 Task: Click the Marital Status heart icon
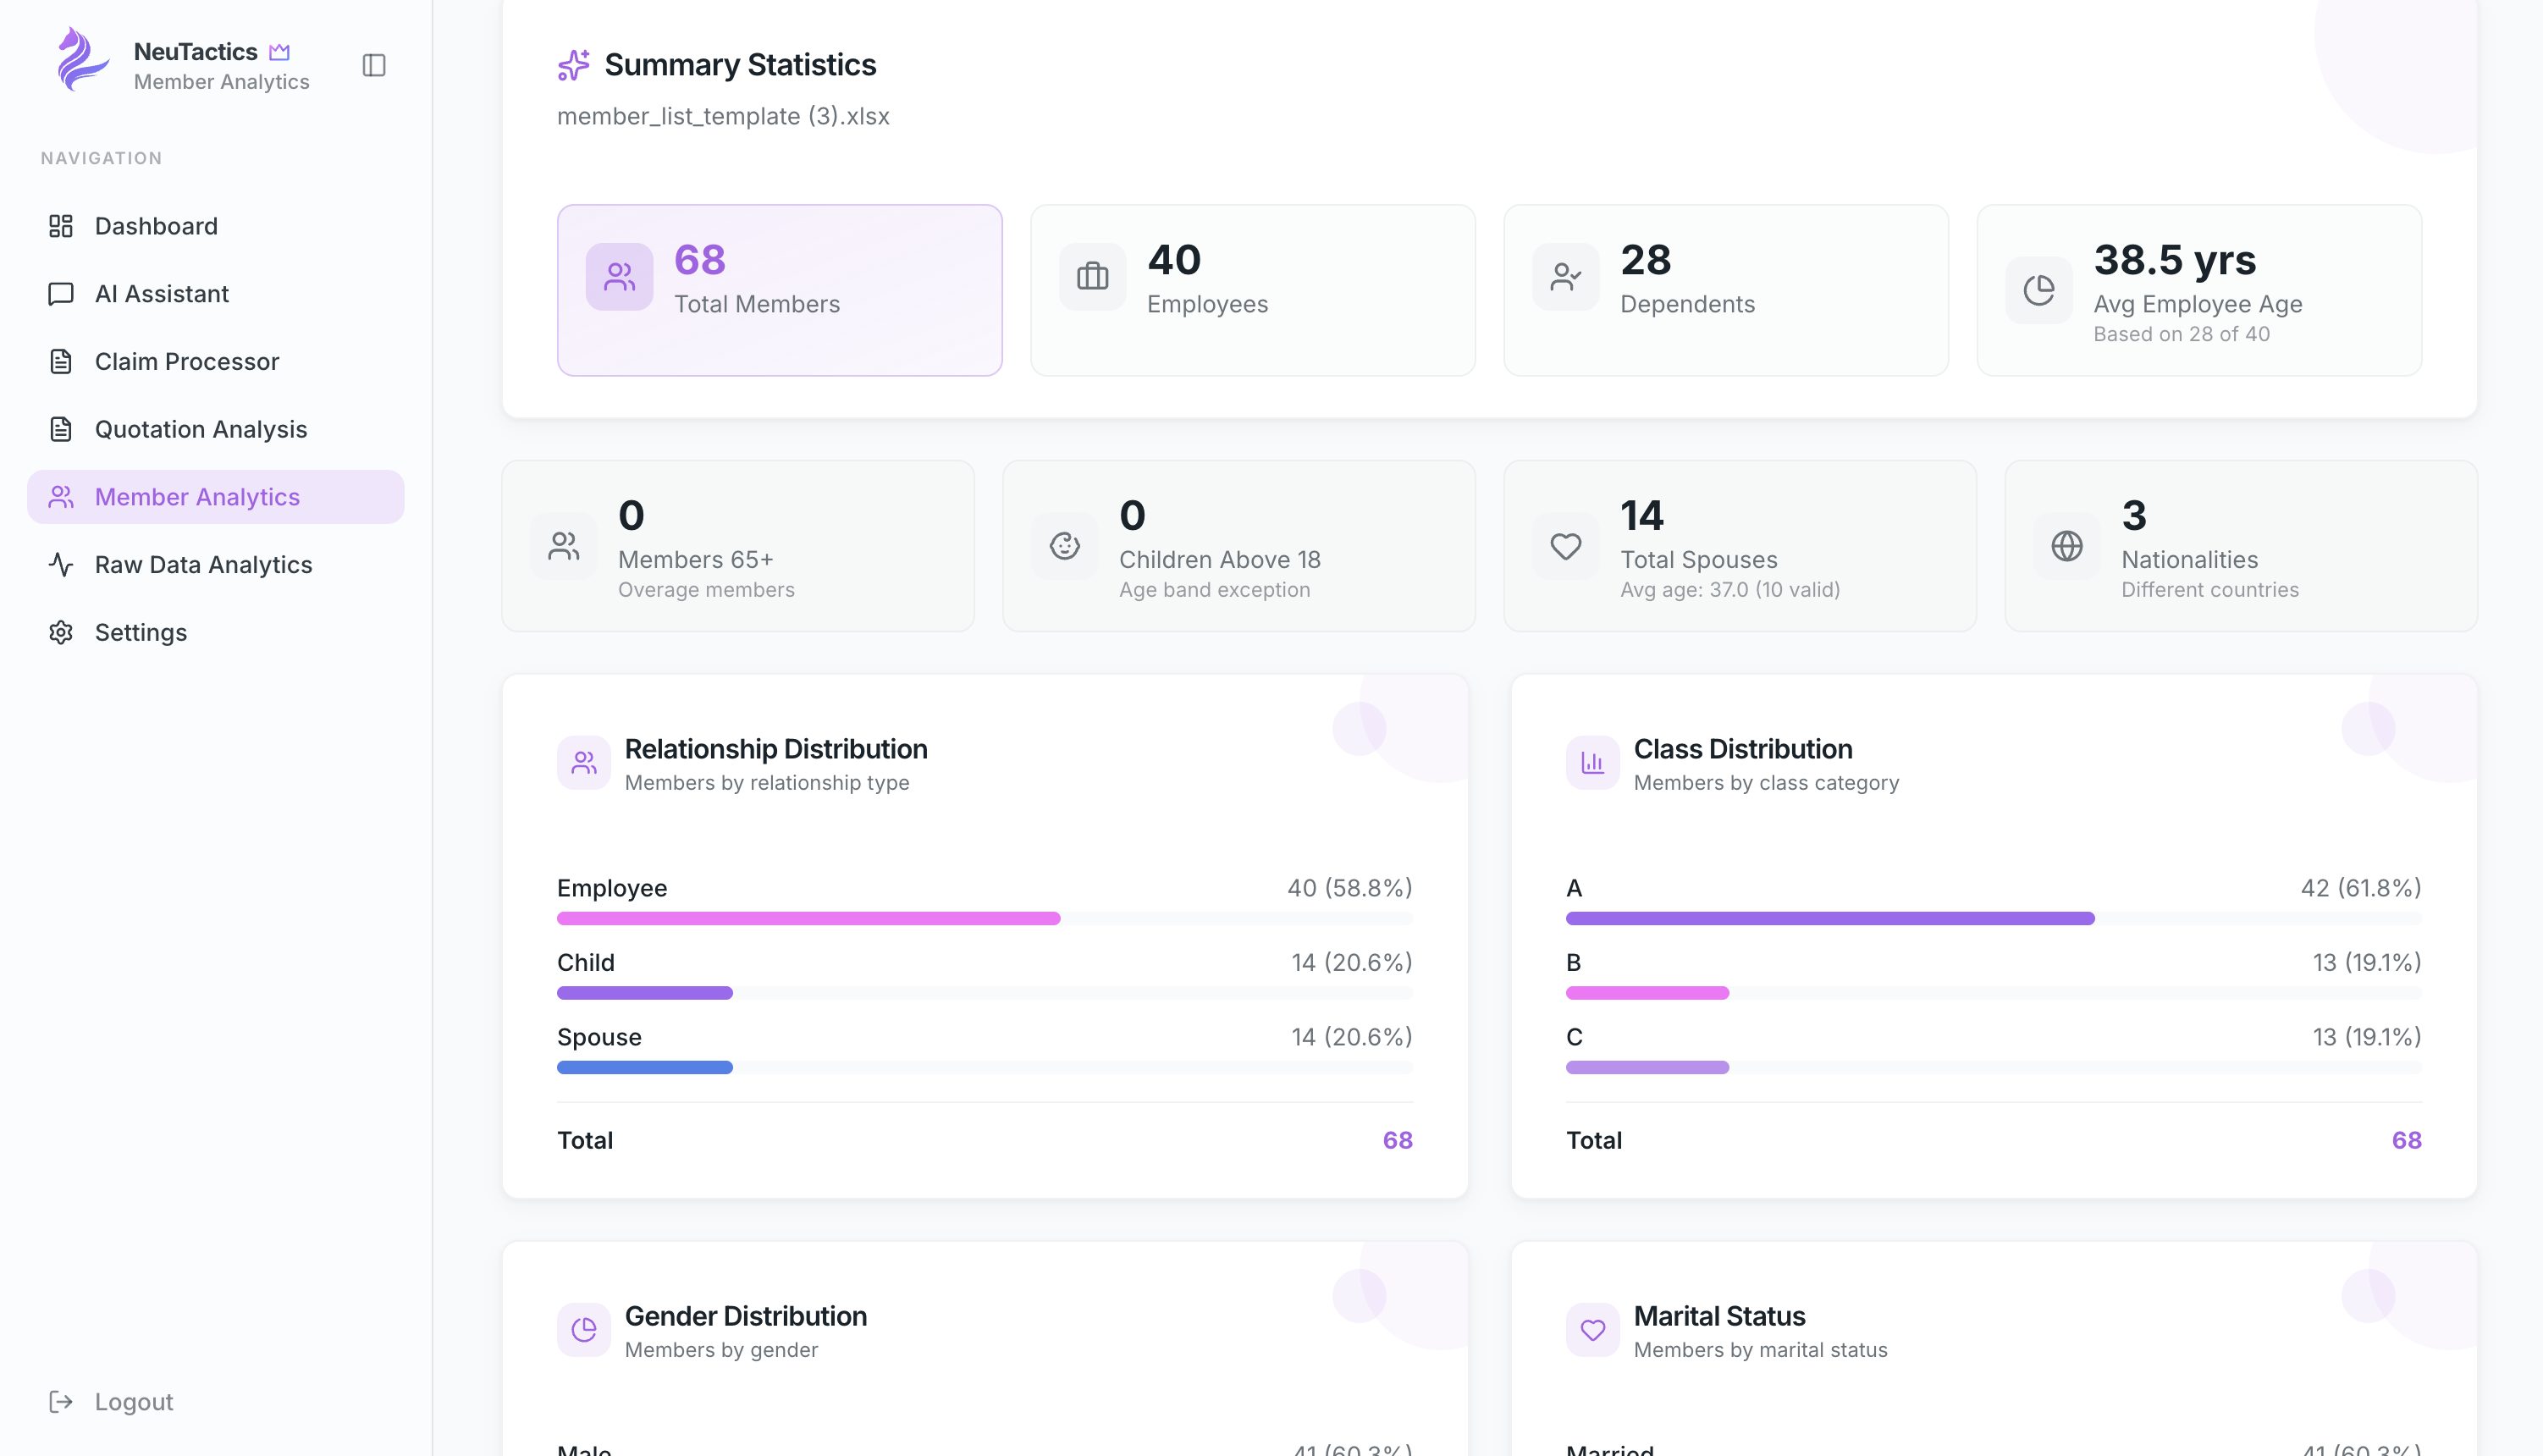click(x=1592, y=1330)
